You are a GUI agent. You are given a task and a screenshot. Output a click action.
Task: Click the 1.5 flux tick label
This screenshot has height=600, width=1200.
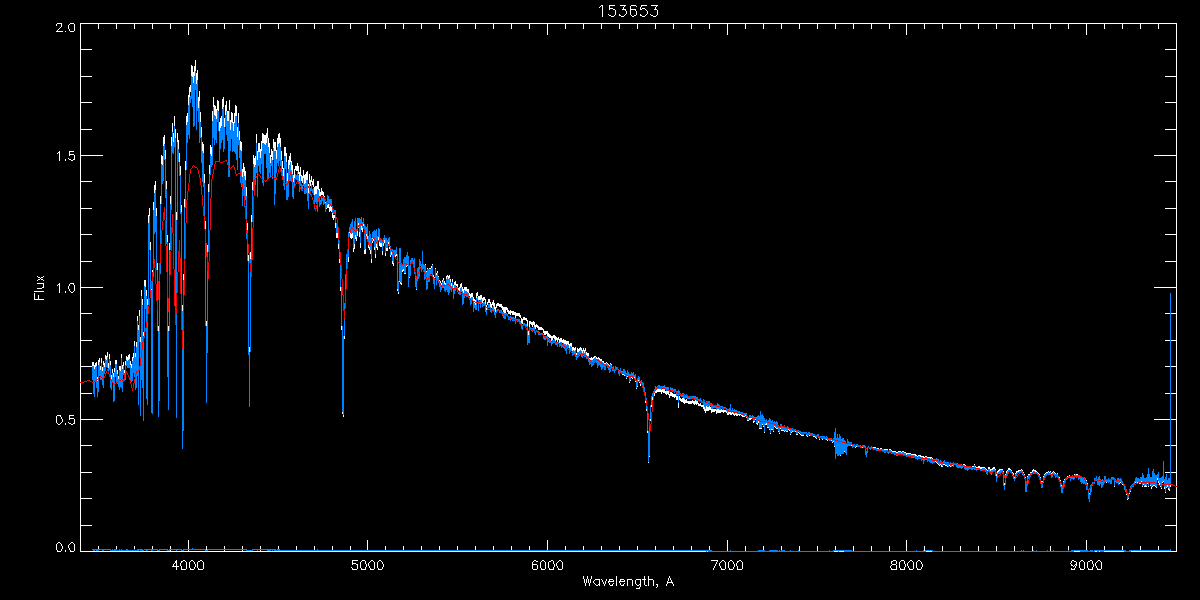tap(65, 156)
